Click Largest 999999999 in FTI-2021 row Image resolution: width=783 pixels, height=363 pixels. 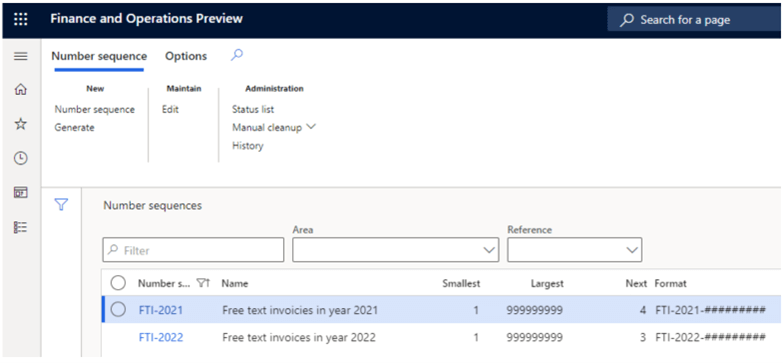point(534,311)
